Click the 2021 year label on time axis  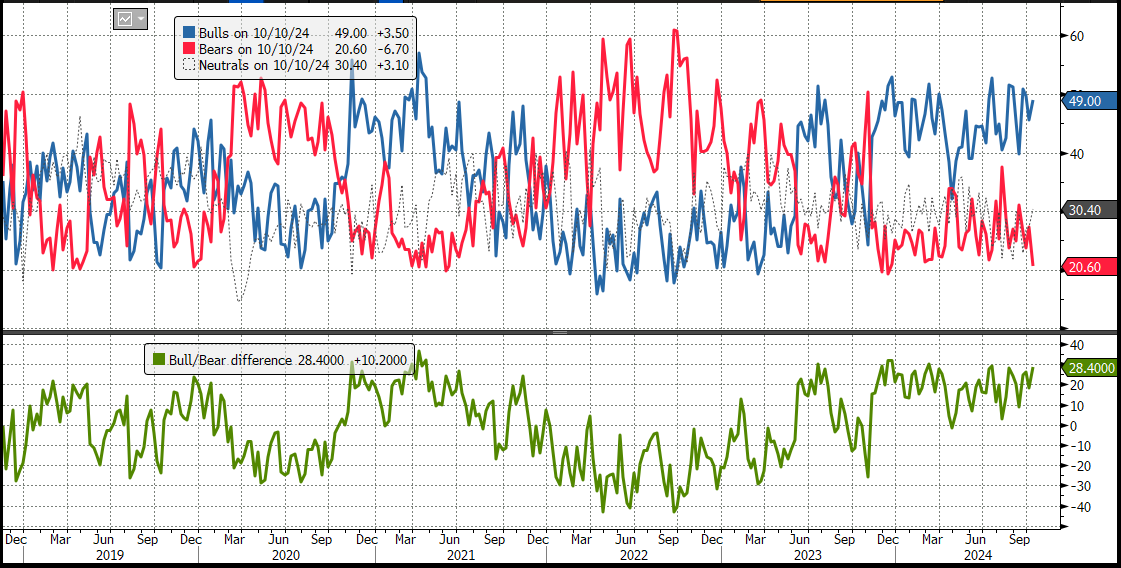coord(460,554)
